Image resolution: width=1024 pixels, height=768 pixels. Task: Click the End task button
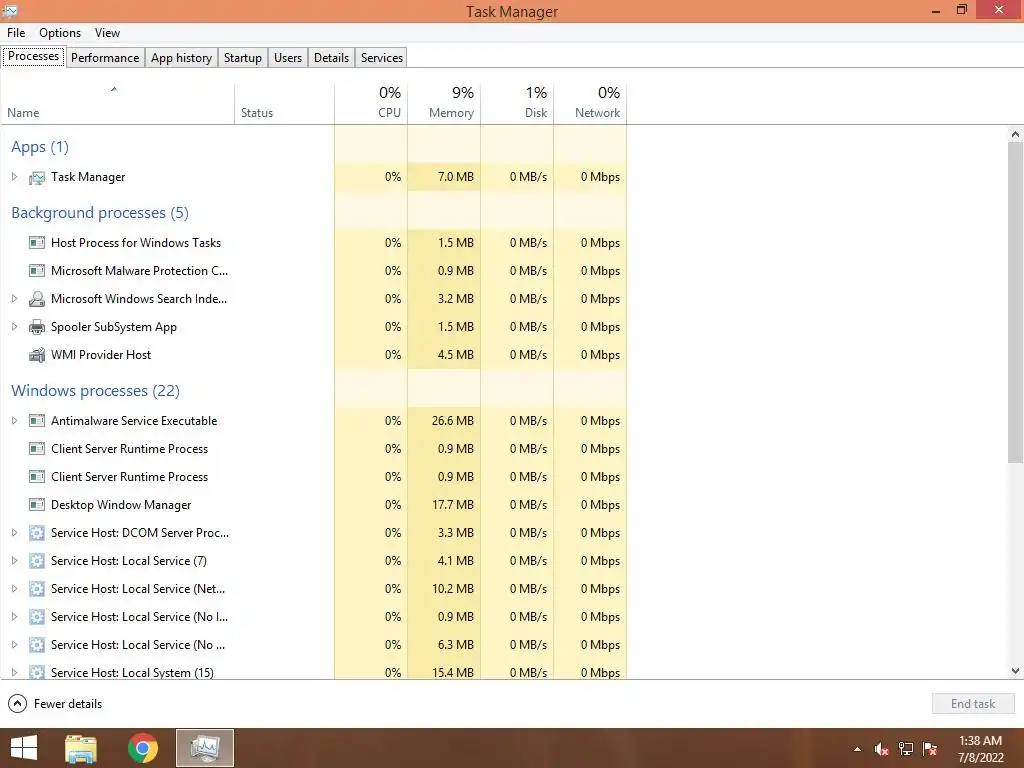(x=973, y=704)
